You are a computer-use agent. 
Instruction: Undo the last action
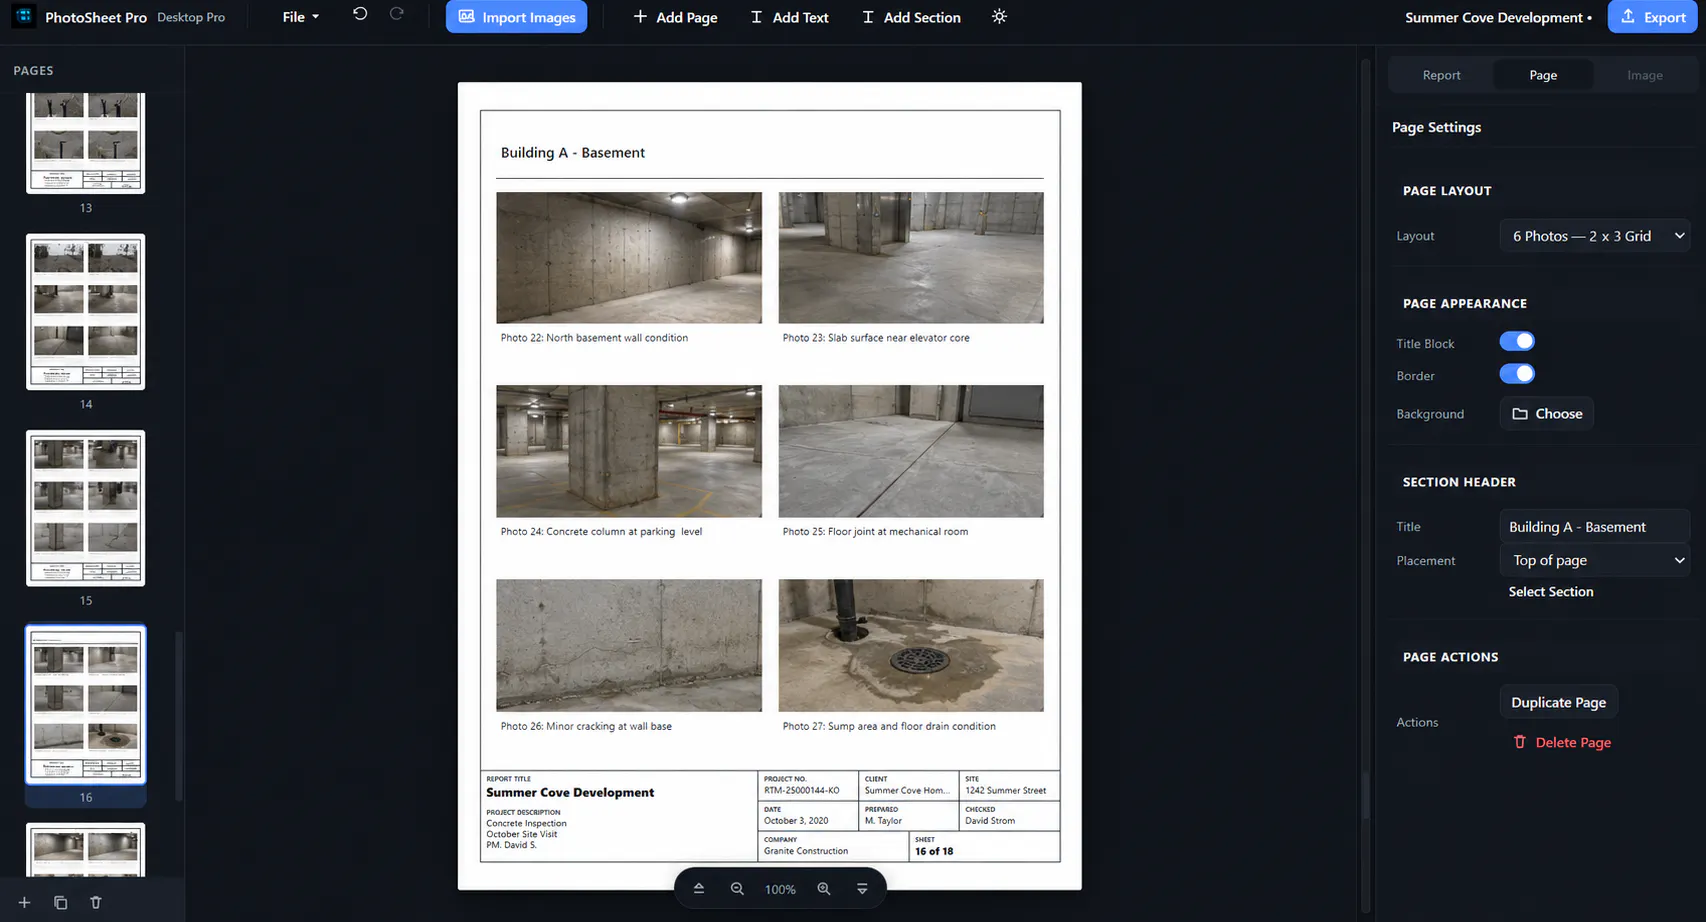pos(360,14)
